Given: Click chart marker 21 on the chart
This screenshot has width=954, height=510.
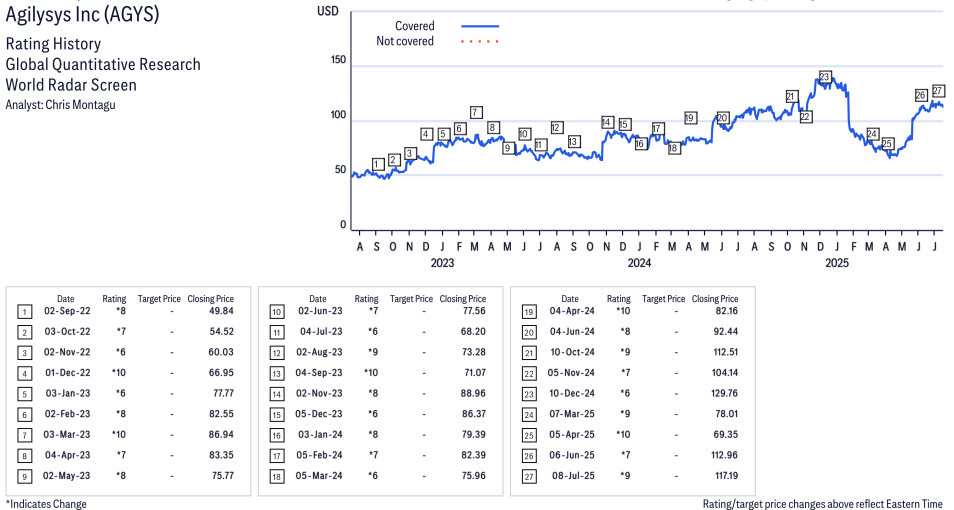Looking at the screenshot, I should 790,96.
